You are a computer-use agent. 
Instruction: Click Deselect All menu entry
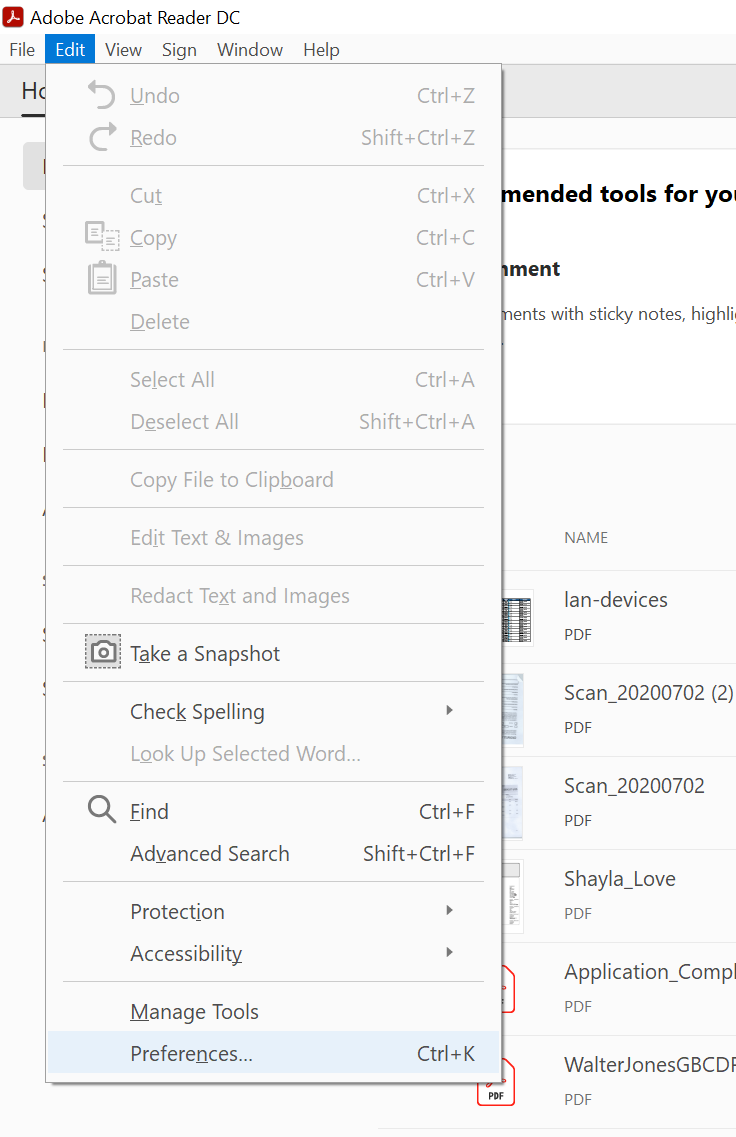tap(273, 421)
